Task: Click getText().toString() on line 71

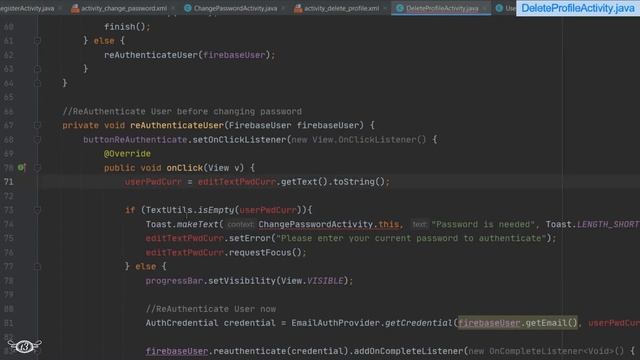Action: click(x=333, y=182)
